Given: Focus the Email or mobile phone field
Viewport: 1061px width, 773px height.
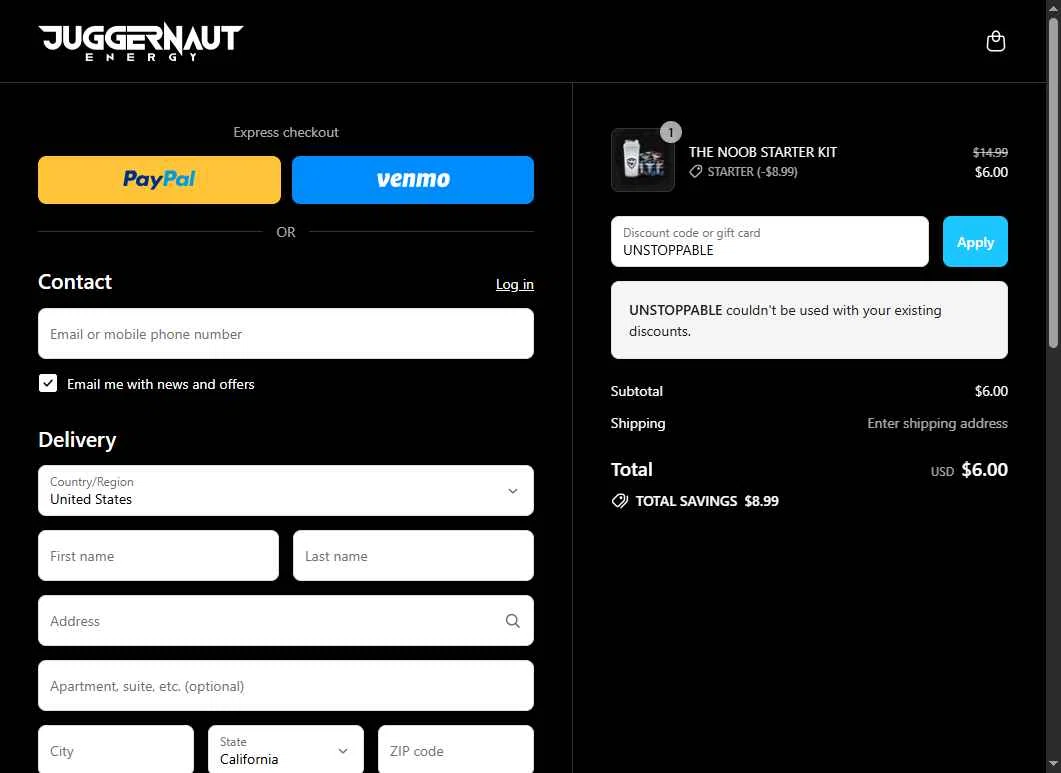Looking at the screenshot, I should [x=286, y=334].
